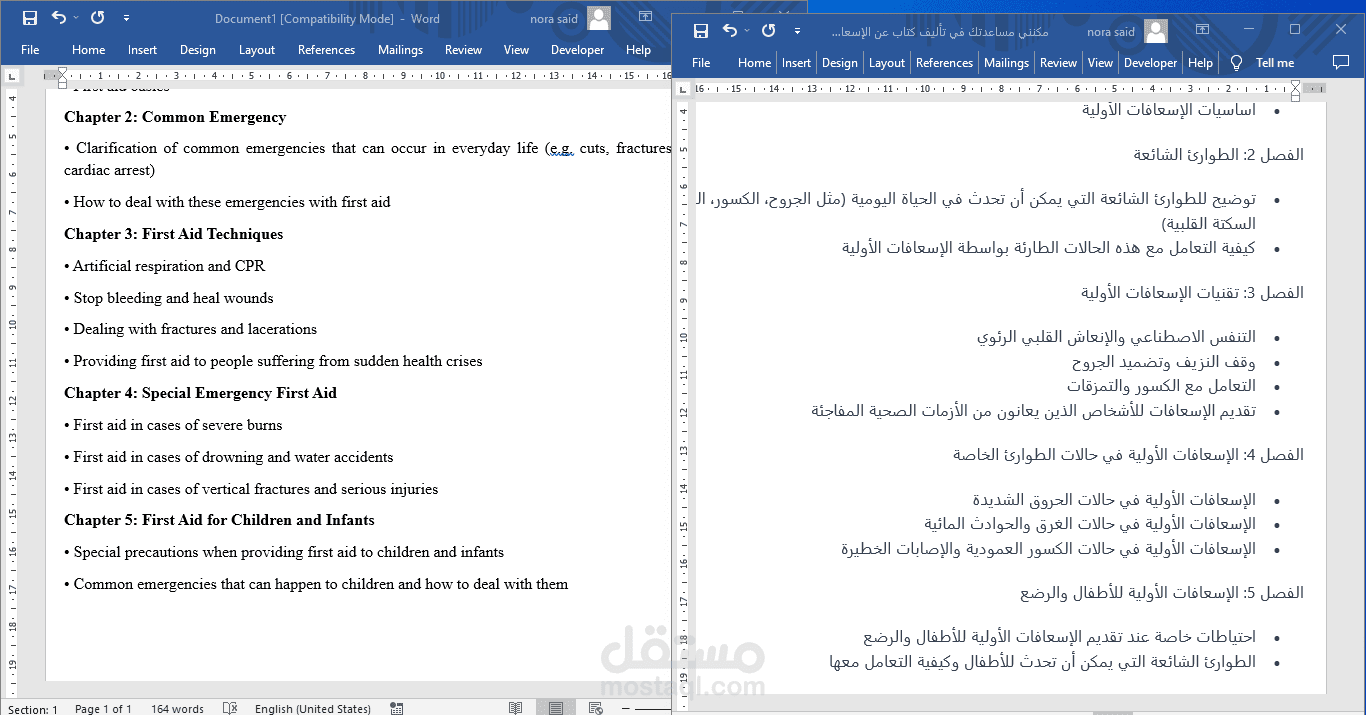Go to the Design tab in left window
Viewport: 1366px width, 715px height.
pyautogui.click(x=198, y=50)
